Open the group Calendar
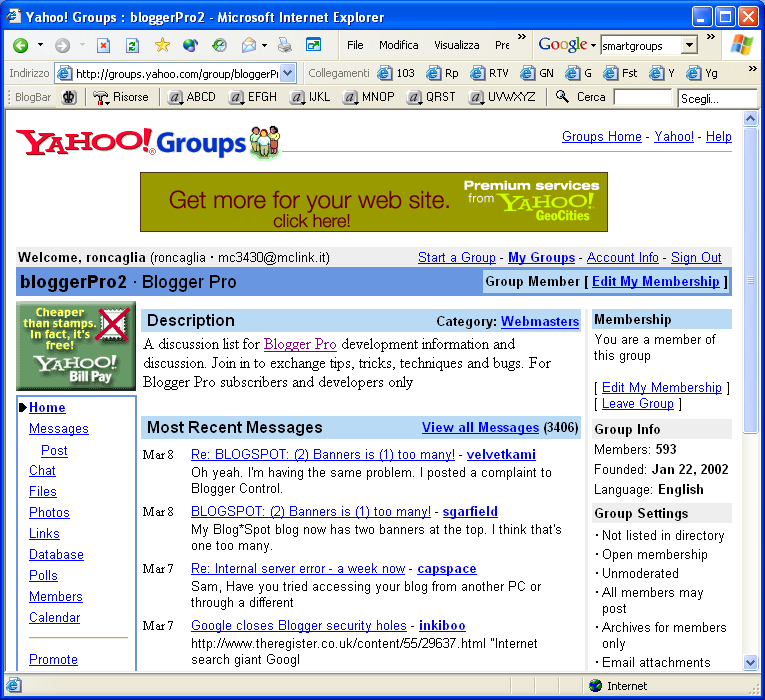The image size is (765, 700). (54, 617)
